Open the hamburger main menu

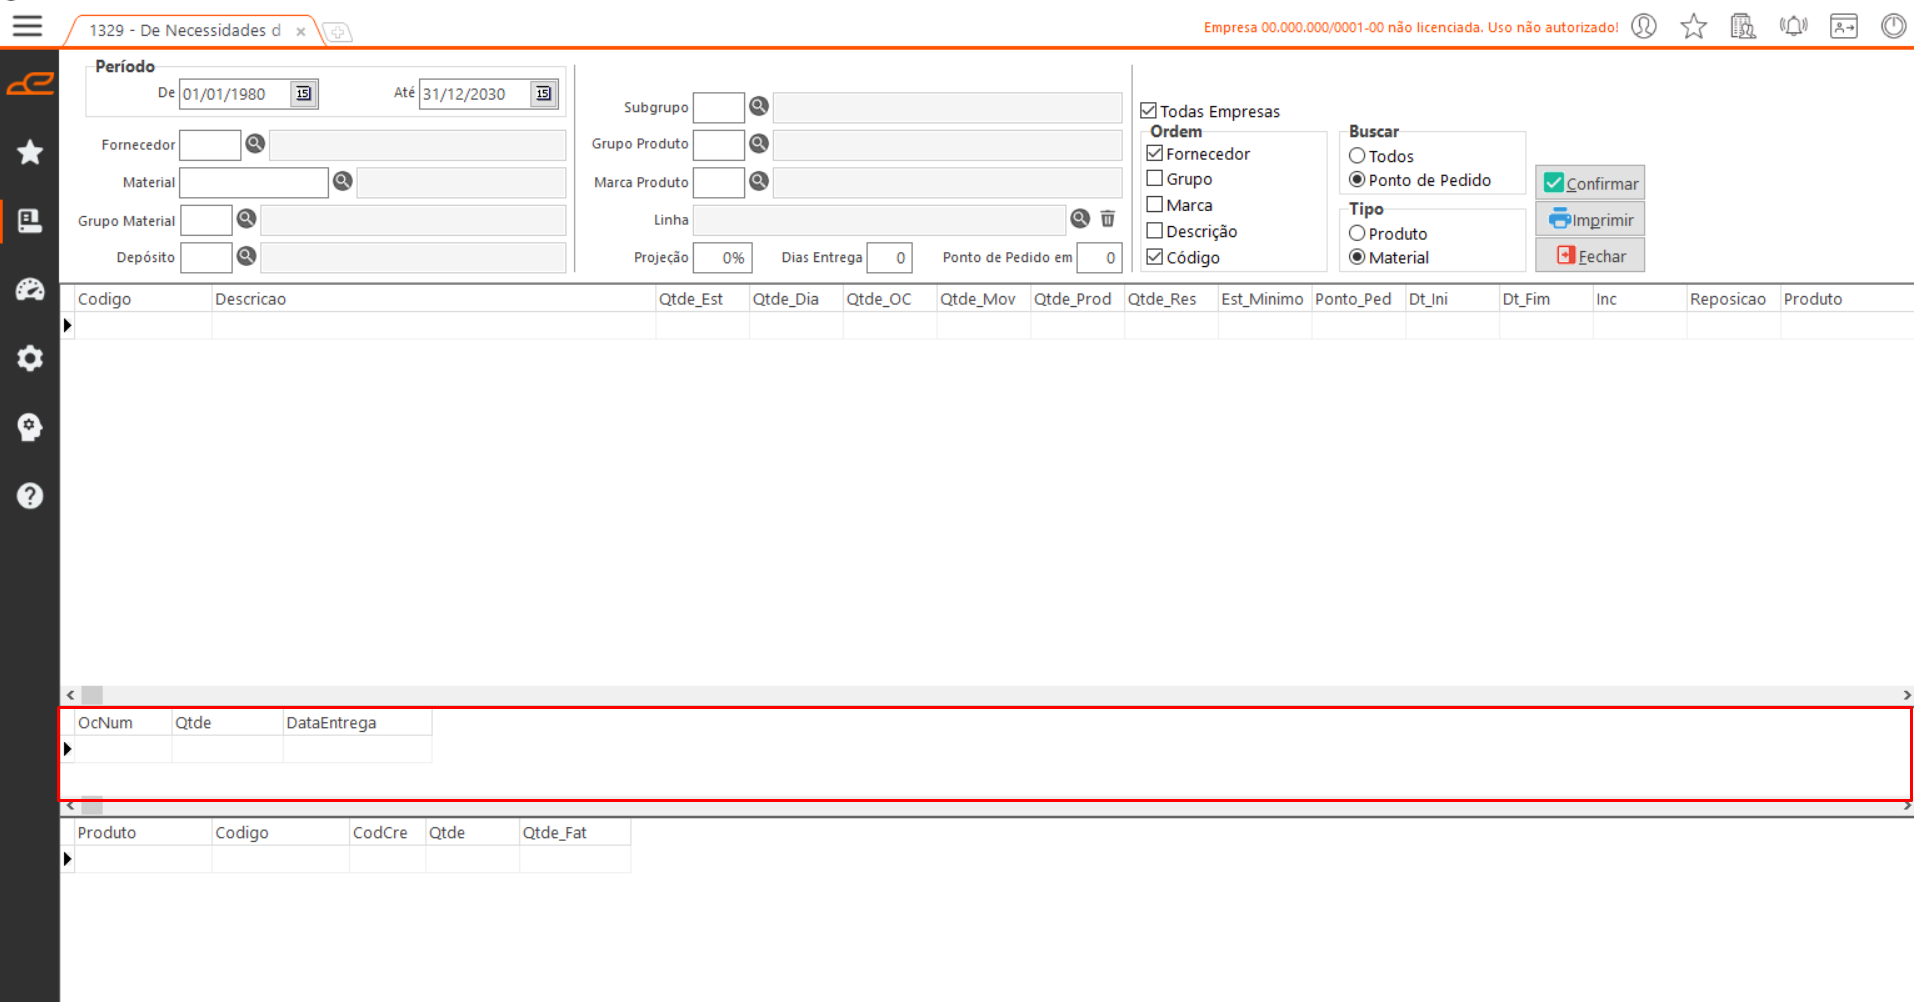(x=27, y=26)
